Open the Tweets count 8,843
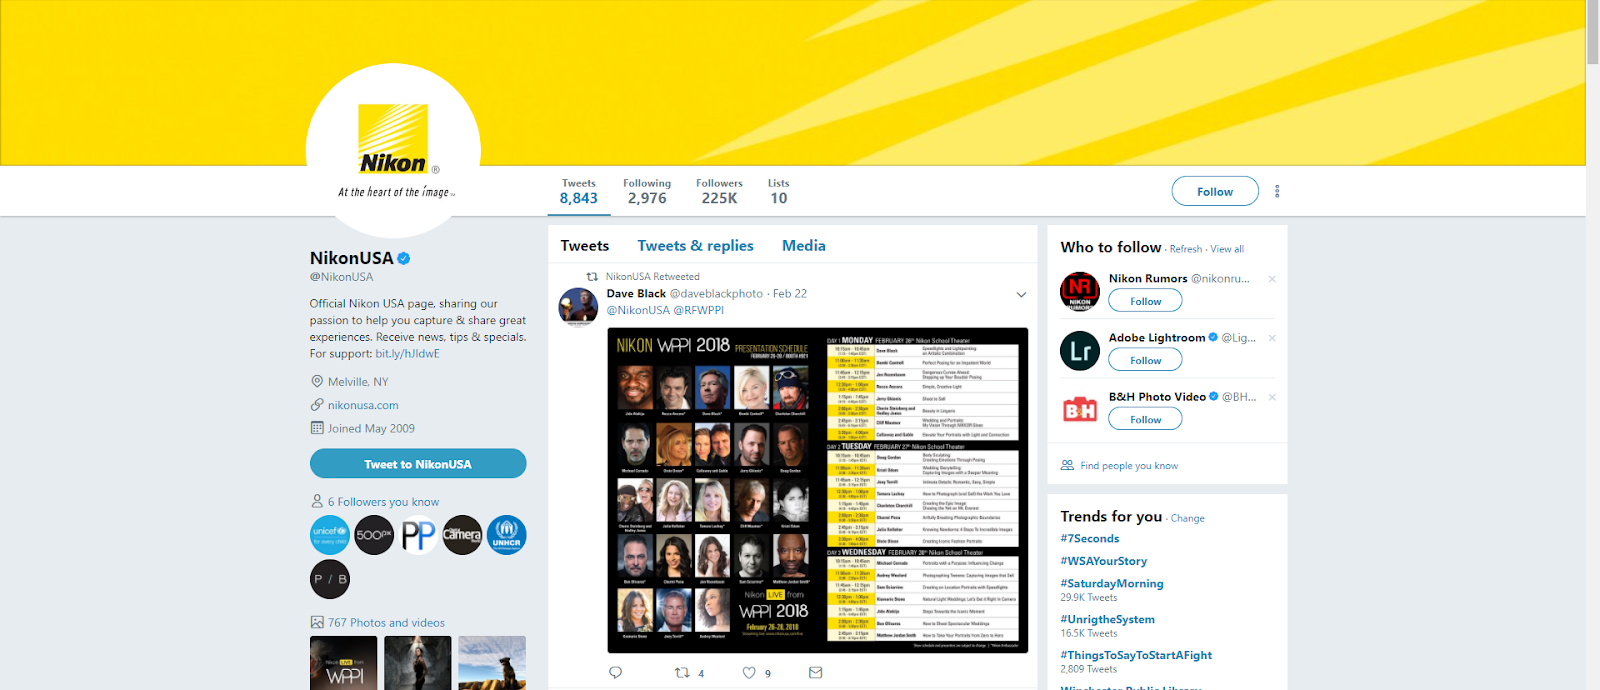This screenshot has height=690, width=1600. [579, 191]
